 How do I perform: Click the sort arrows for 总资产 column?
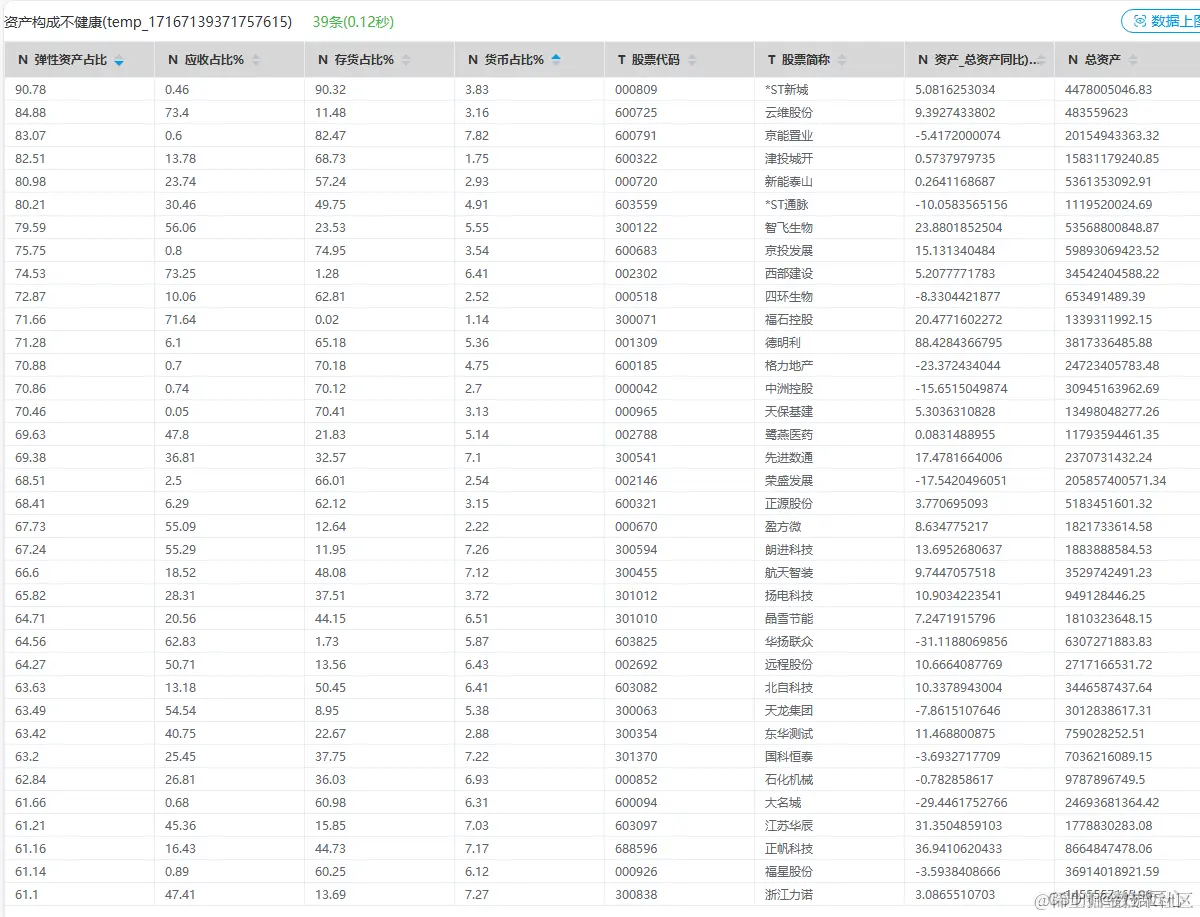click(1134, 60)
